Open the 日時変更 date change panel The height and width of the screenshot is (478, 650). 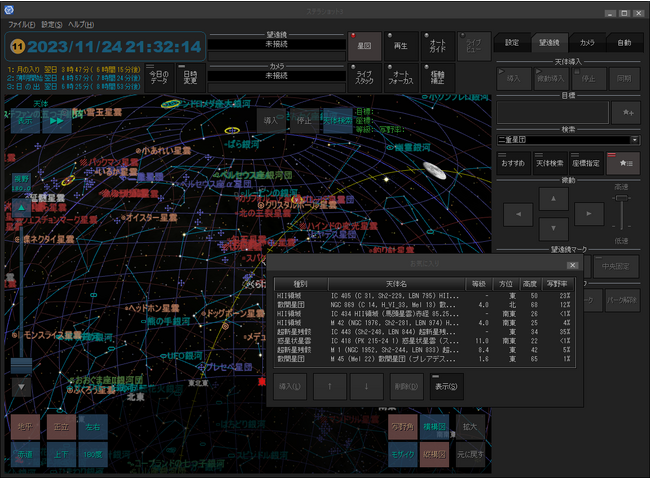pyautogui.click(x=190, y=78)
